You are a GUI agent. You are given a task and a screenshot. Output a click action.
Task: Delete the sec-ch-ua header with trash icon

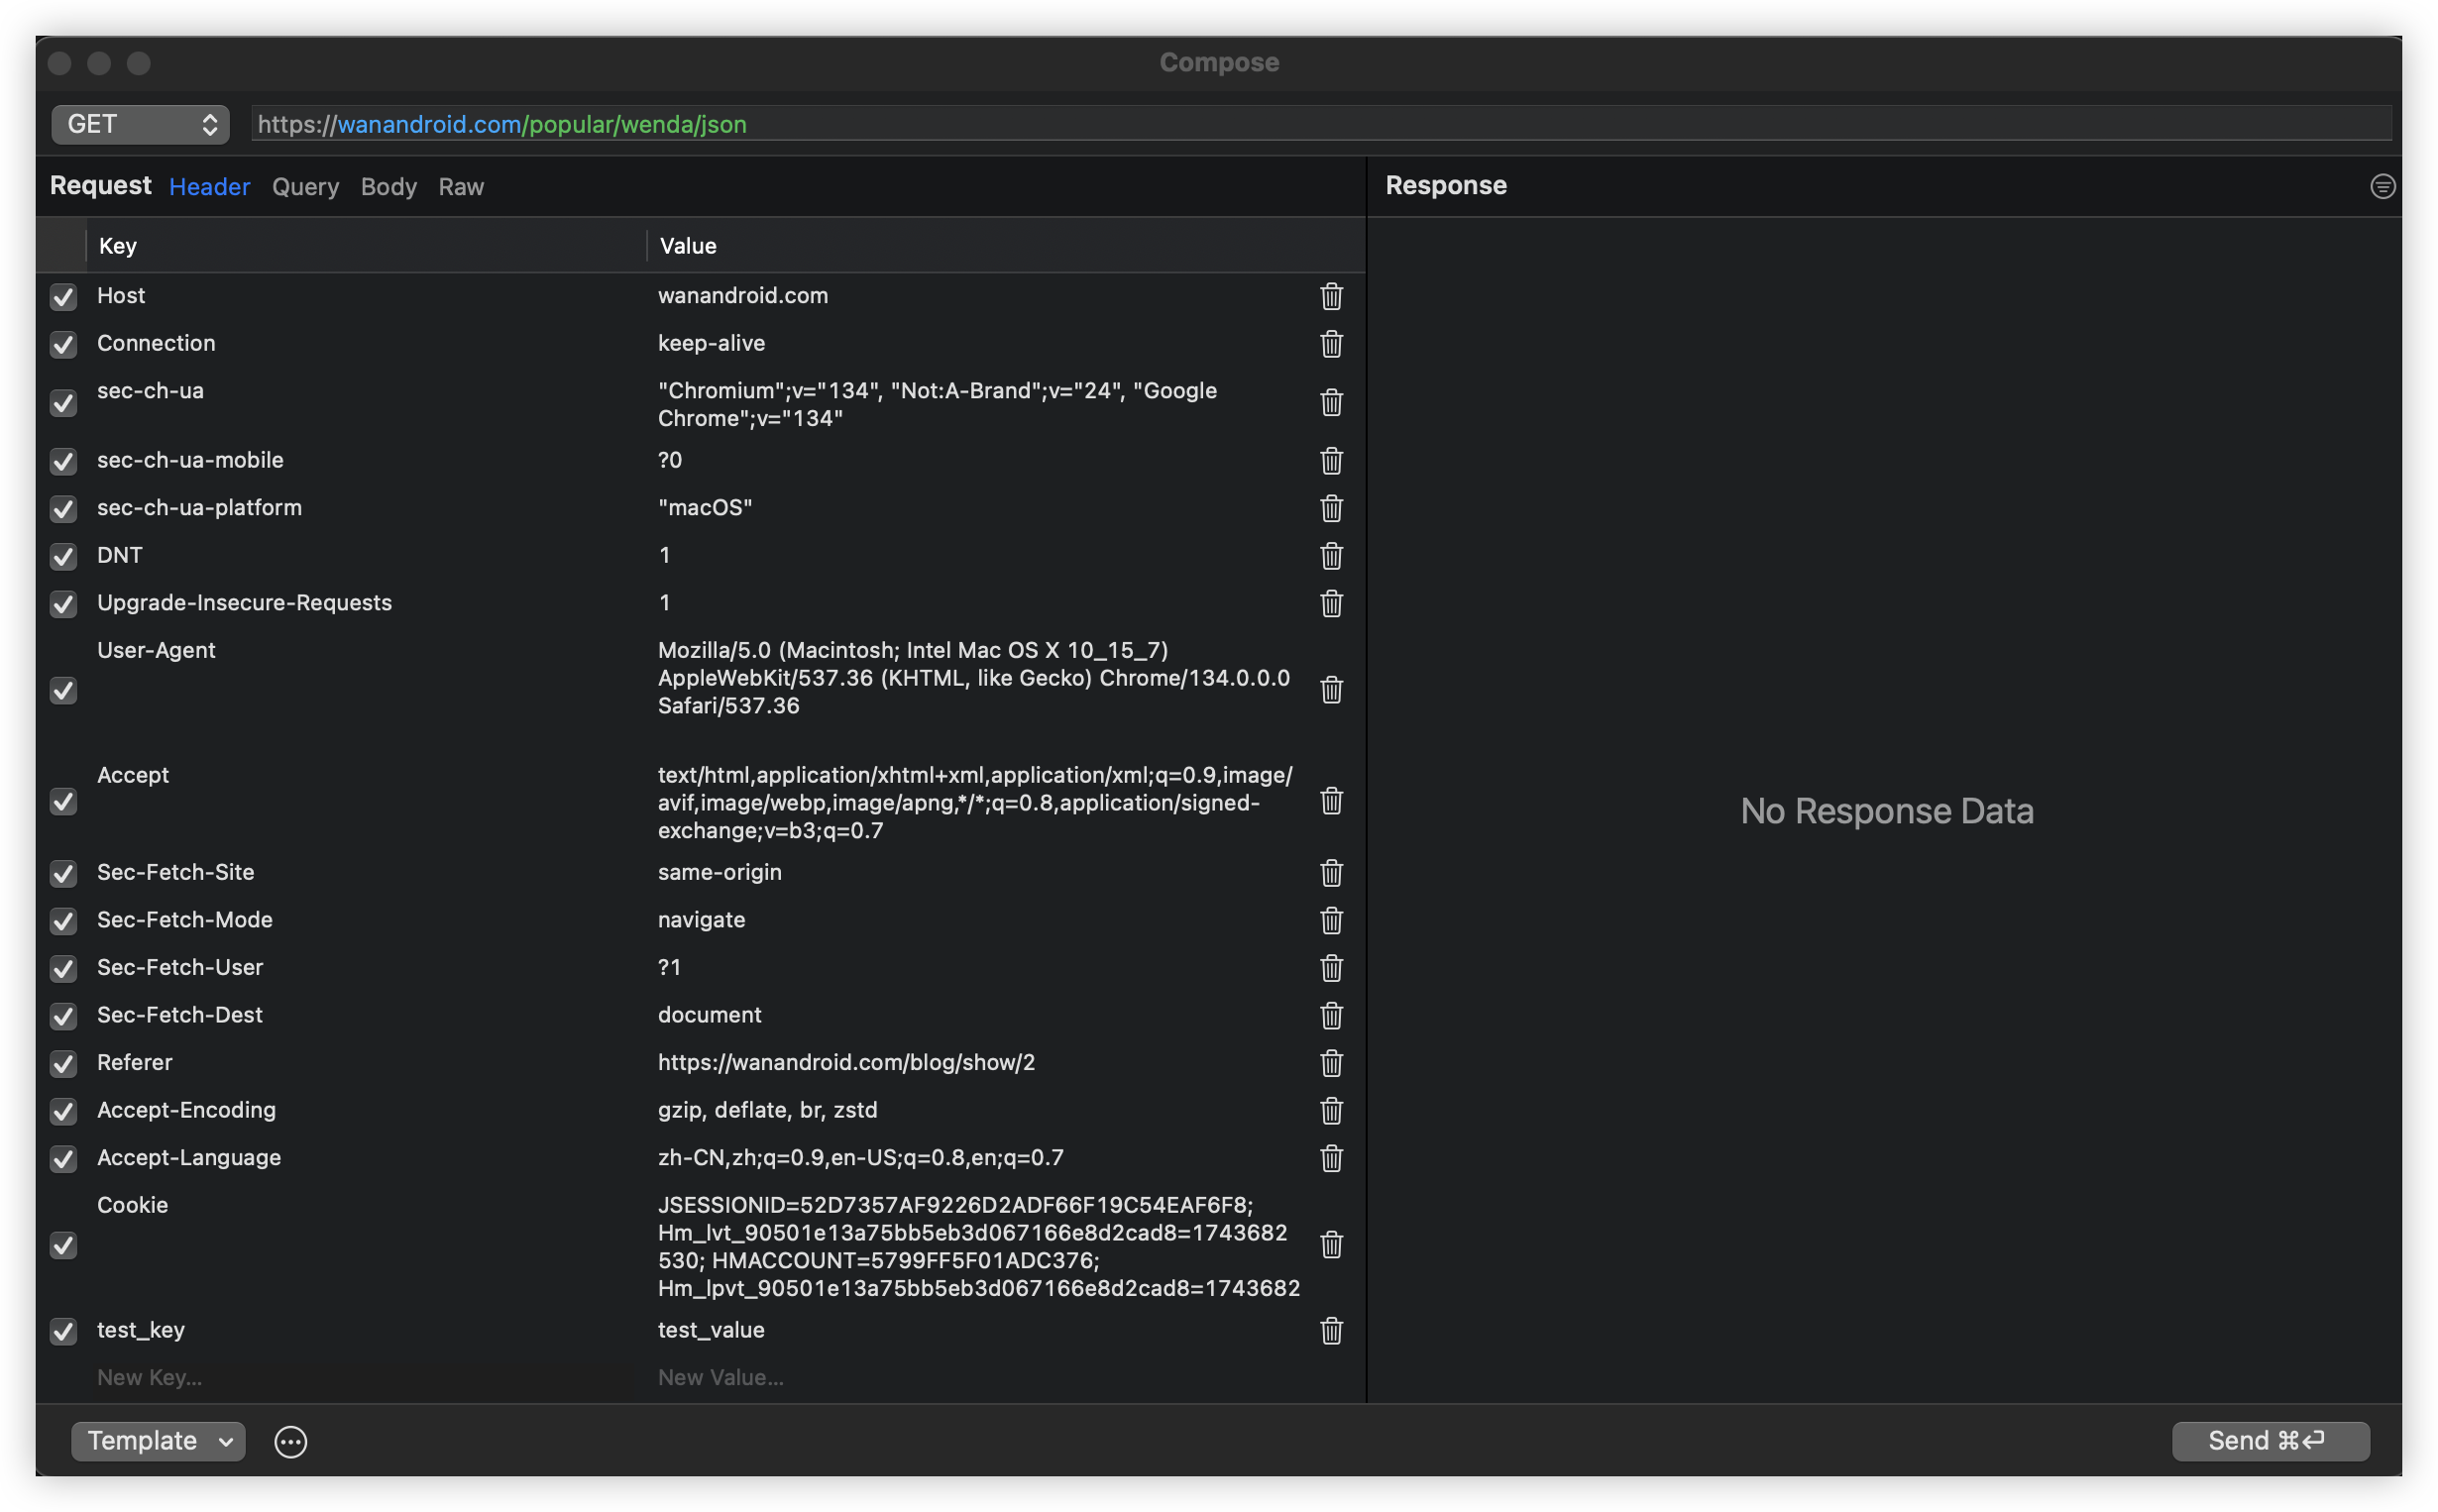pyautogui.click(x=1331, y=403)
